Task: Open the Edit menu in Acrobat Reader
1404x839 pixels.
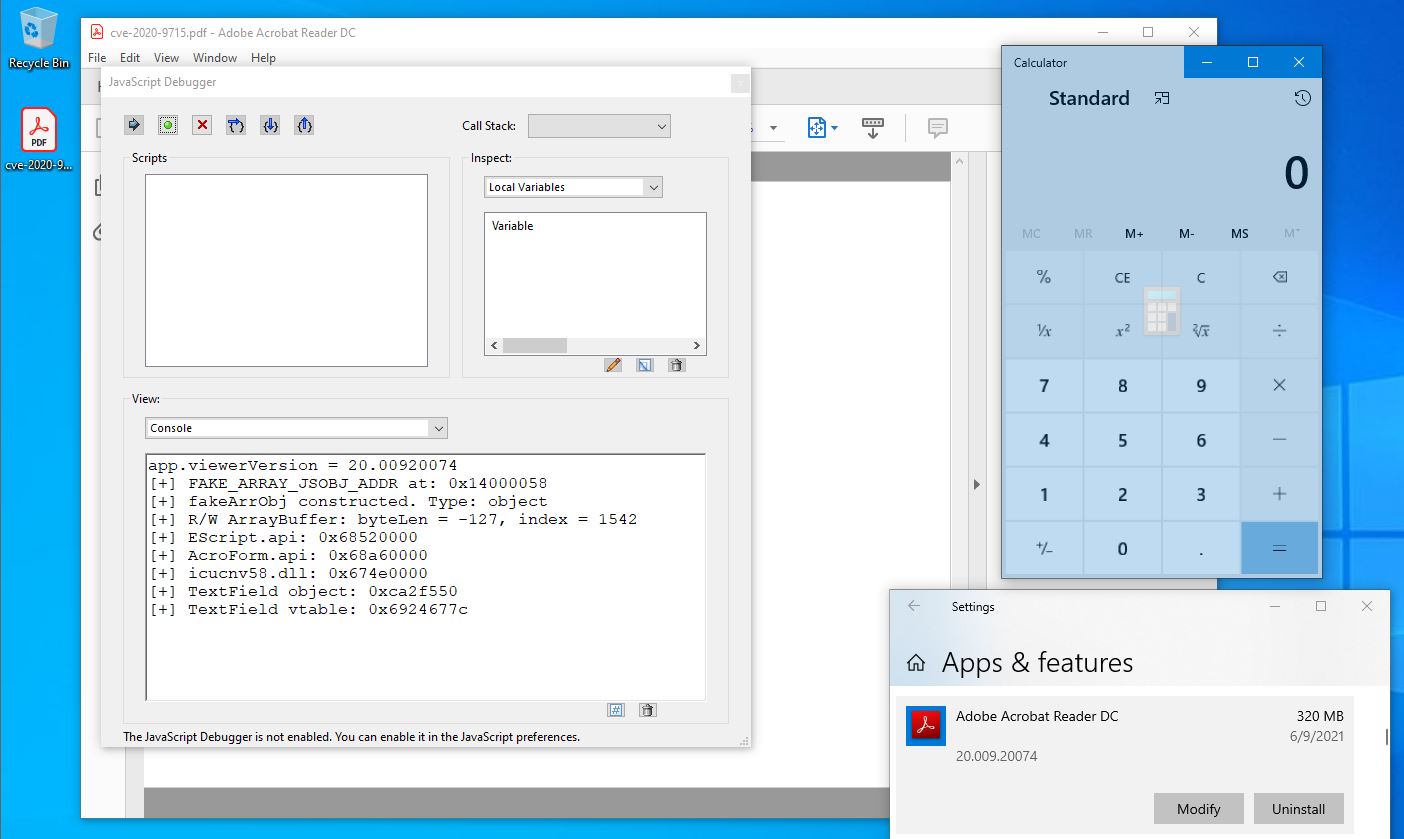Action: 130,58
